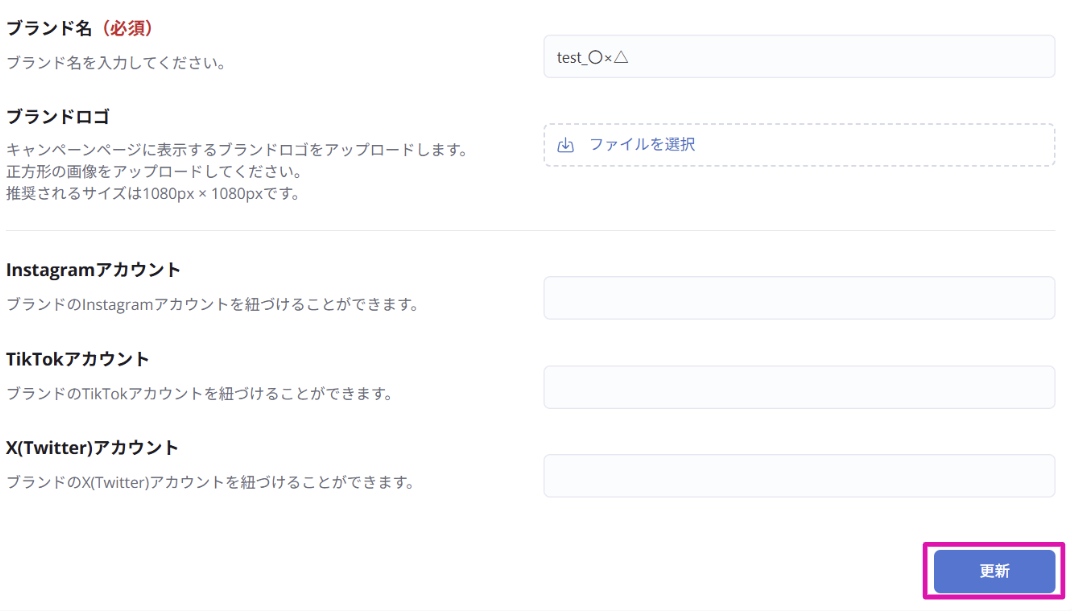Screen dimensions: 1079x614
Task: Click the TikTok account linking description text
Action: coord(199,393)
